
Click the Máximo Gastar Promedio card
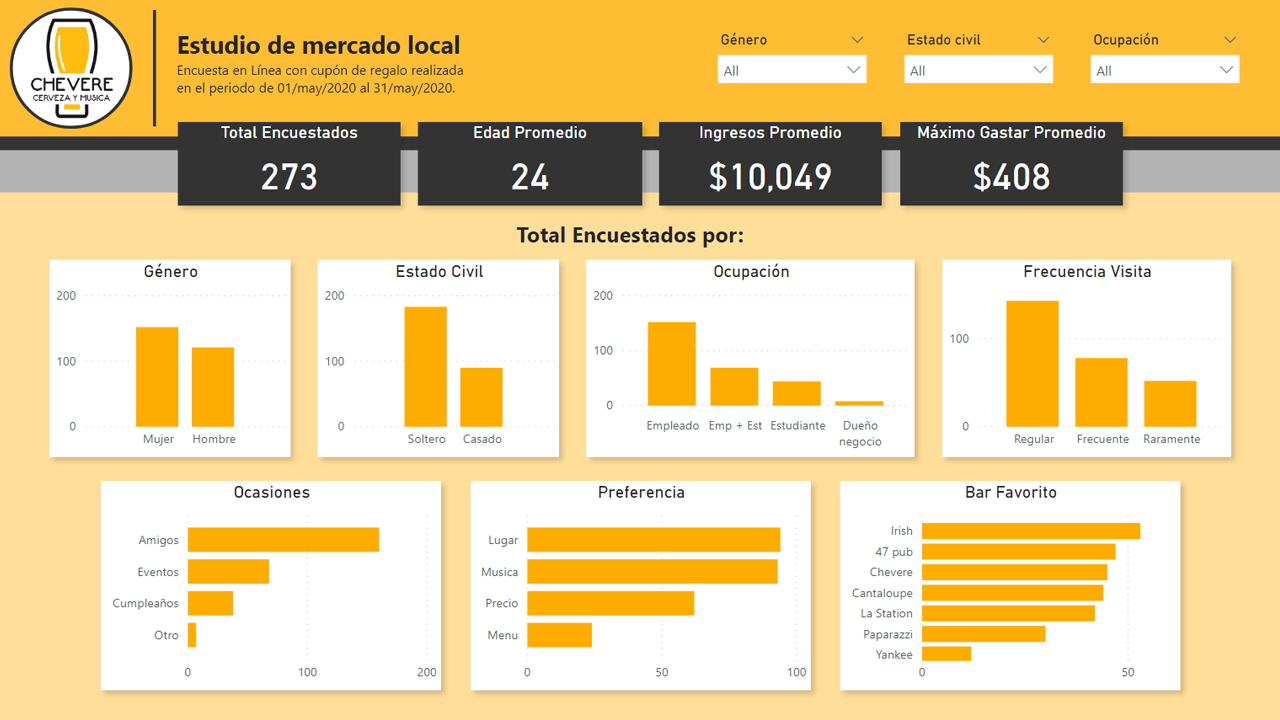click(1011, 163)
